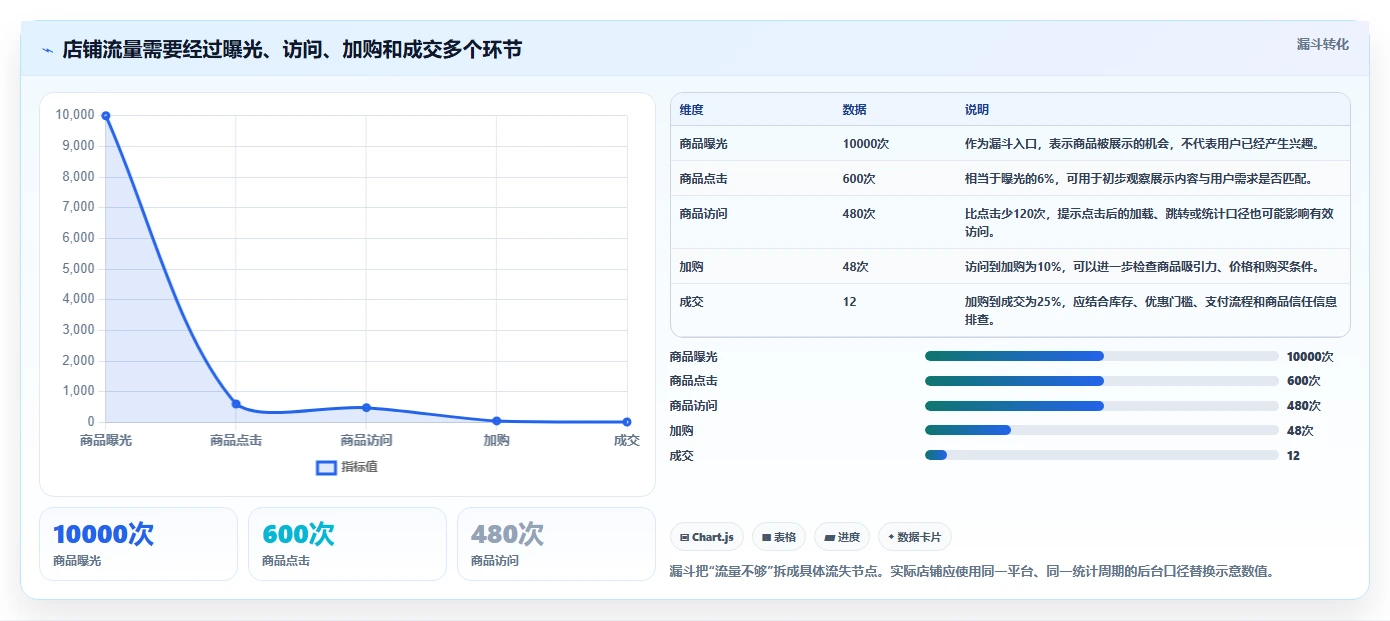This screenshot has width=1390, height=621.
Task: Open the 480次 商品访问 data card
Action: tap(556, 544)
